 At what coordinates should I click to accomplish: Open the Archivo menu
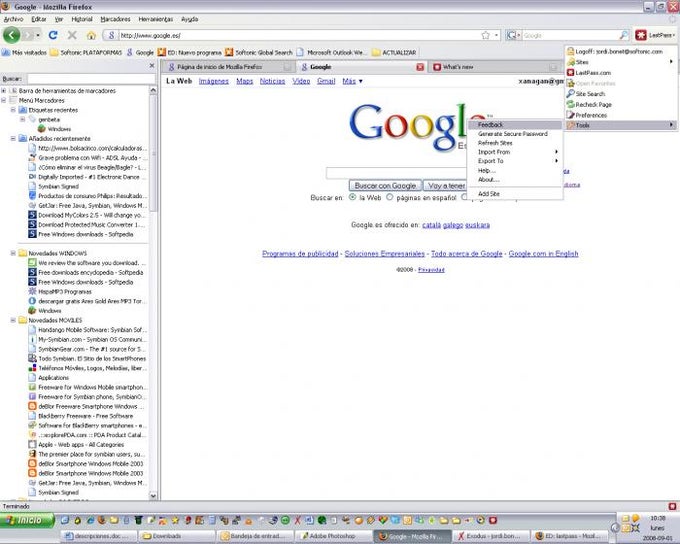coord(13,19)
